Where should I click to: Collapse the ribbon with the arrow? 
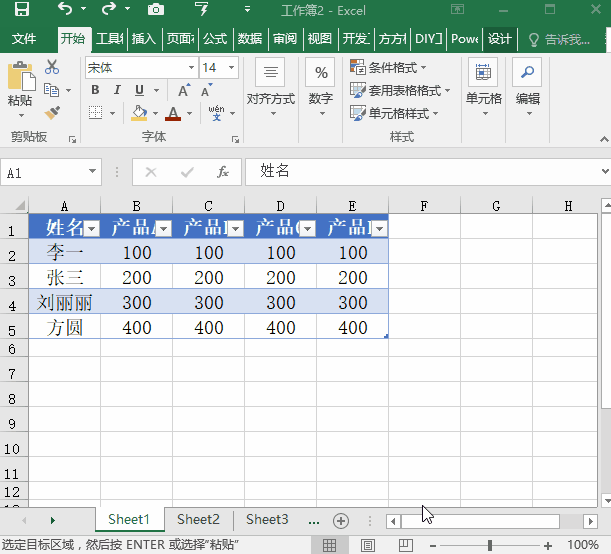click(604, 139)
